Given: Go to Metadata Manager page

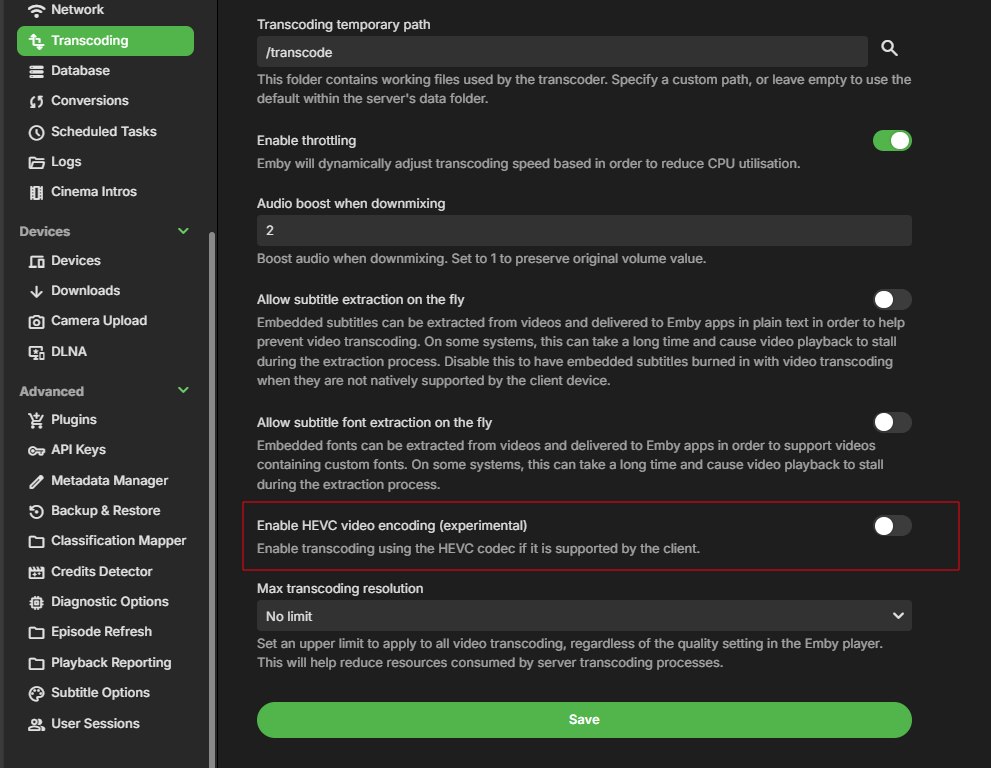Looking at the screenshot, I should coord(109,481).
